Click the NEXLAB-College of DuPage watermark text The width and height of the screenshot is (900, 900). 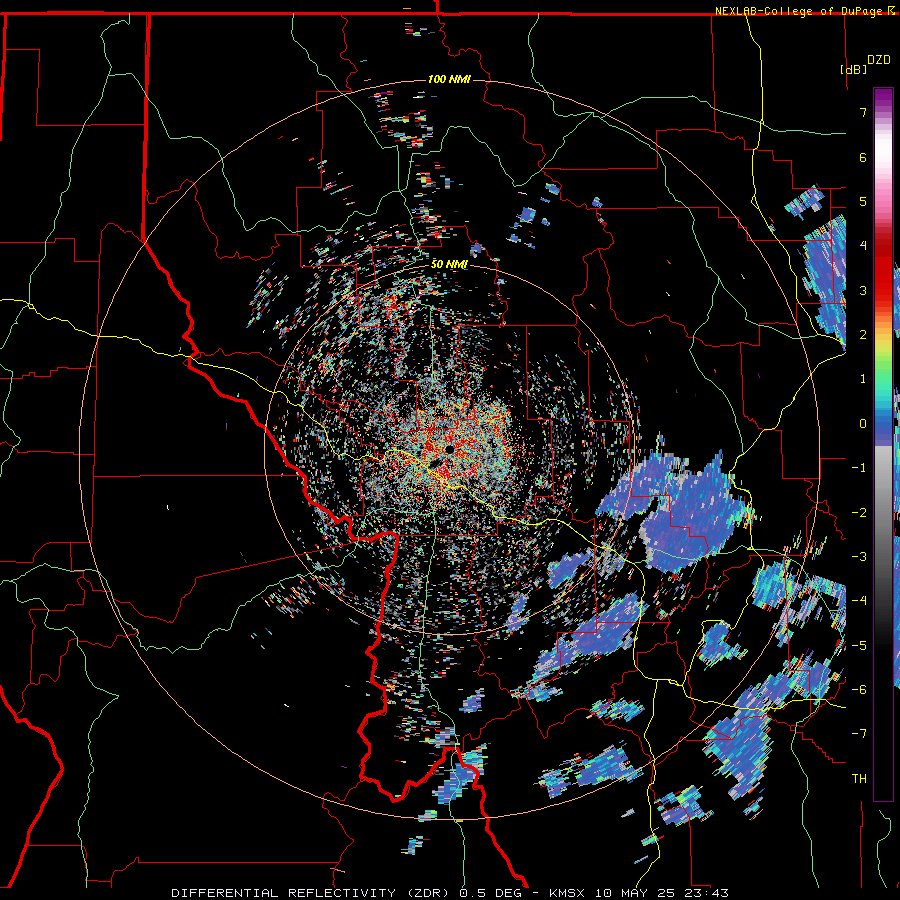tap(800, 11)
